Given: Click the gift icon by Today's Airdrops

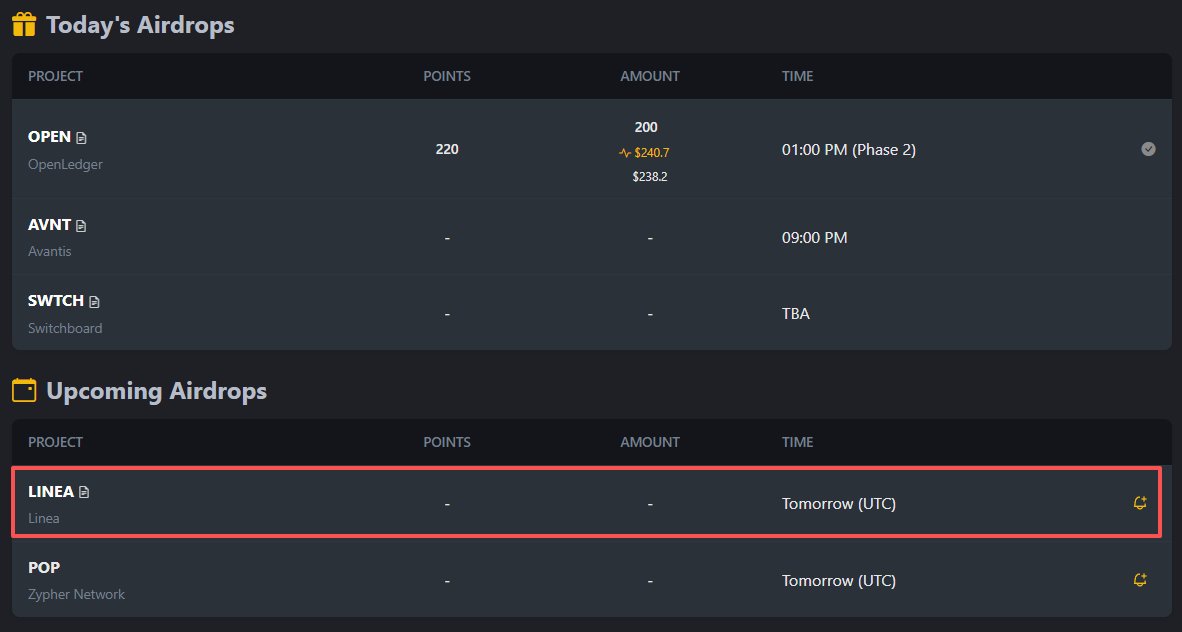Looking at the screenshot, I should 24,24.
